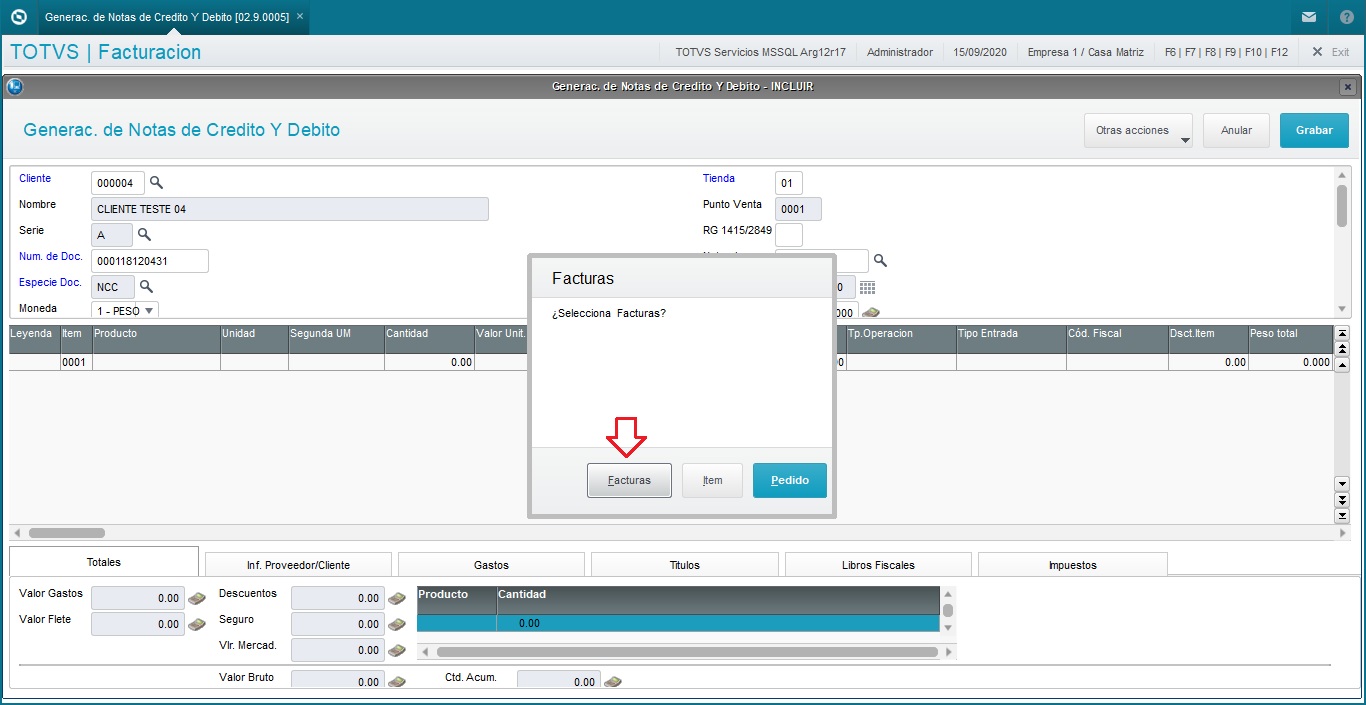Open the calendar grid icon
This screenshot has height=705, width=1366.
click(x=867, y=288)
